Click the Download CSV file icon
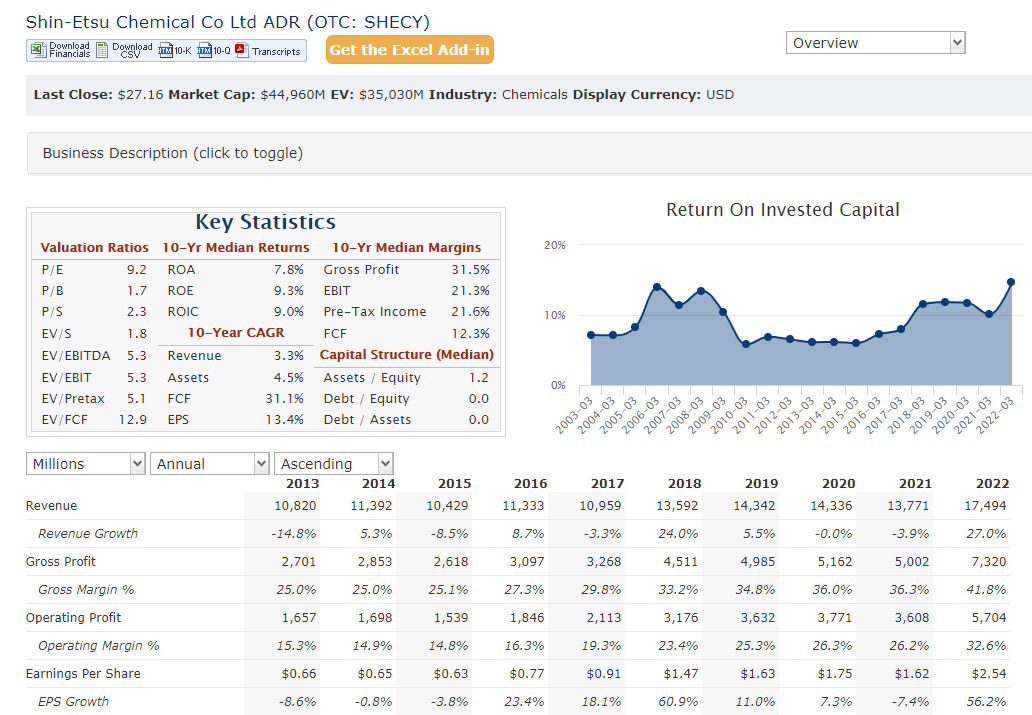 click(103, 50)
